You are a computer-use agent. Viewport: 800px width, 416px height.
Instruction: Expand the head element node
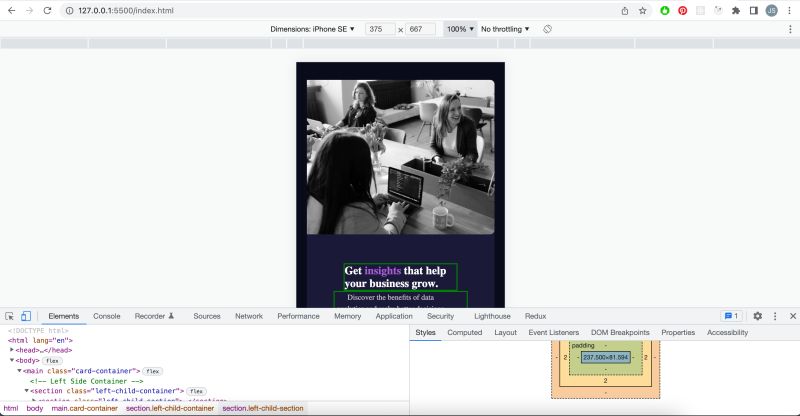coord(12,350)
